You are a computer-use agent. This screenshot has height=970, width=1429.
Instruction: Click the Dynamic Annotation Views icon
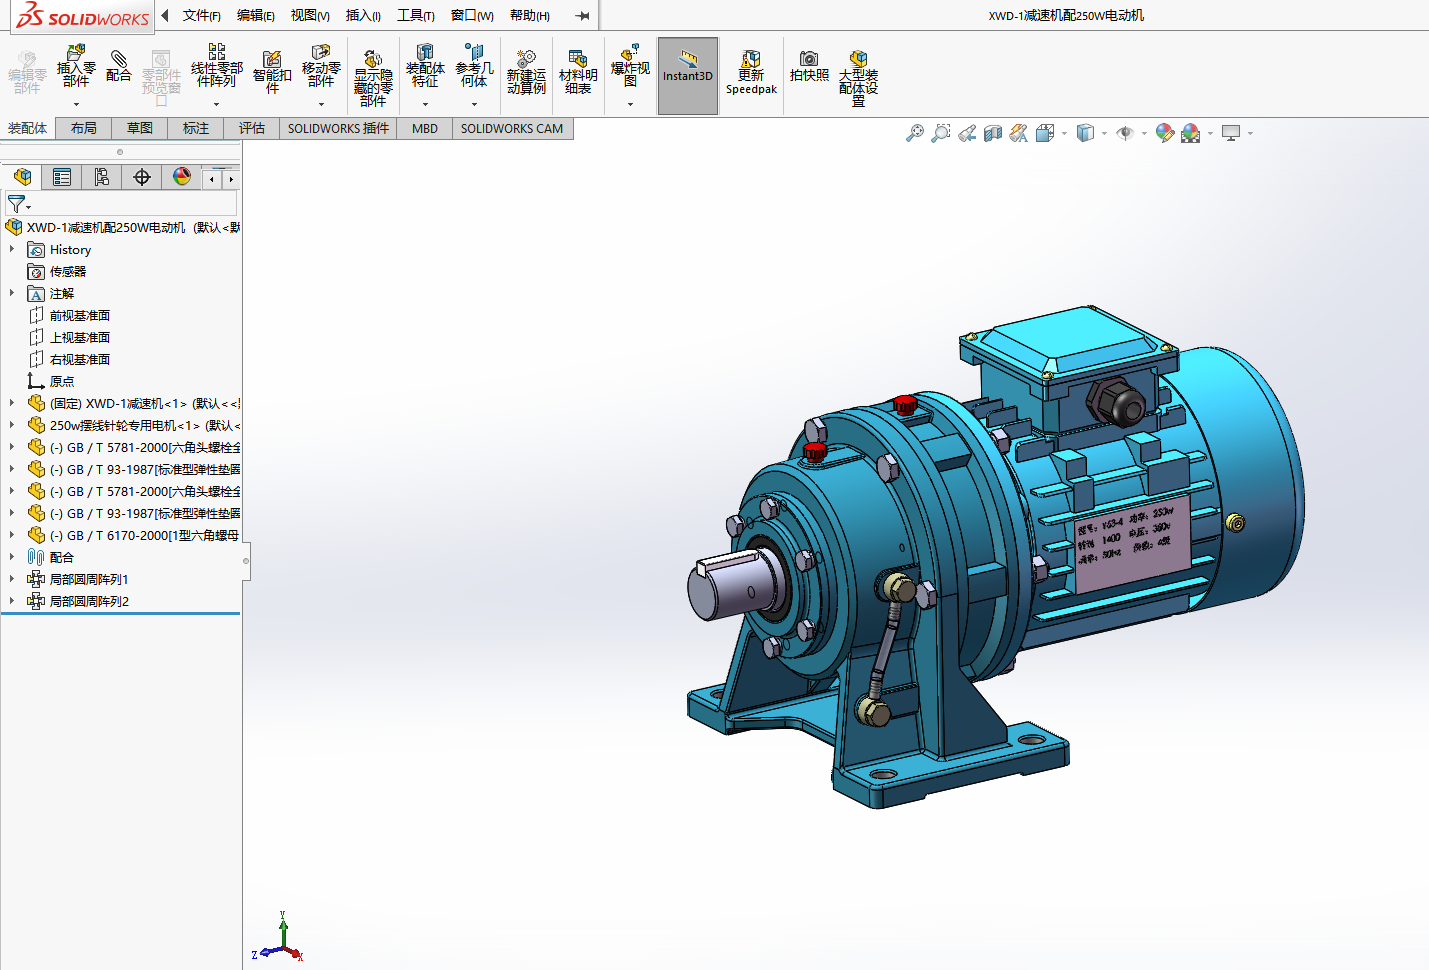(x=1019, y=133)
